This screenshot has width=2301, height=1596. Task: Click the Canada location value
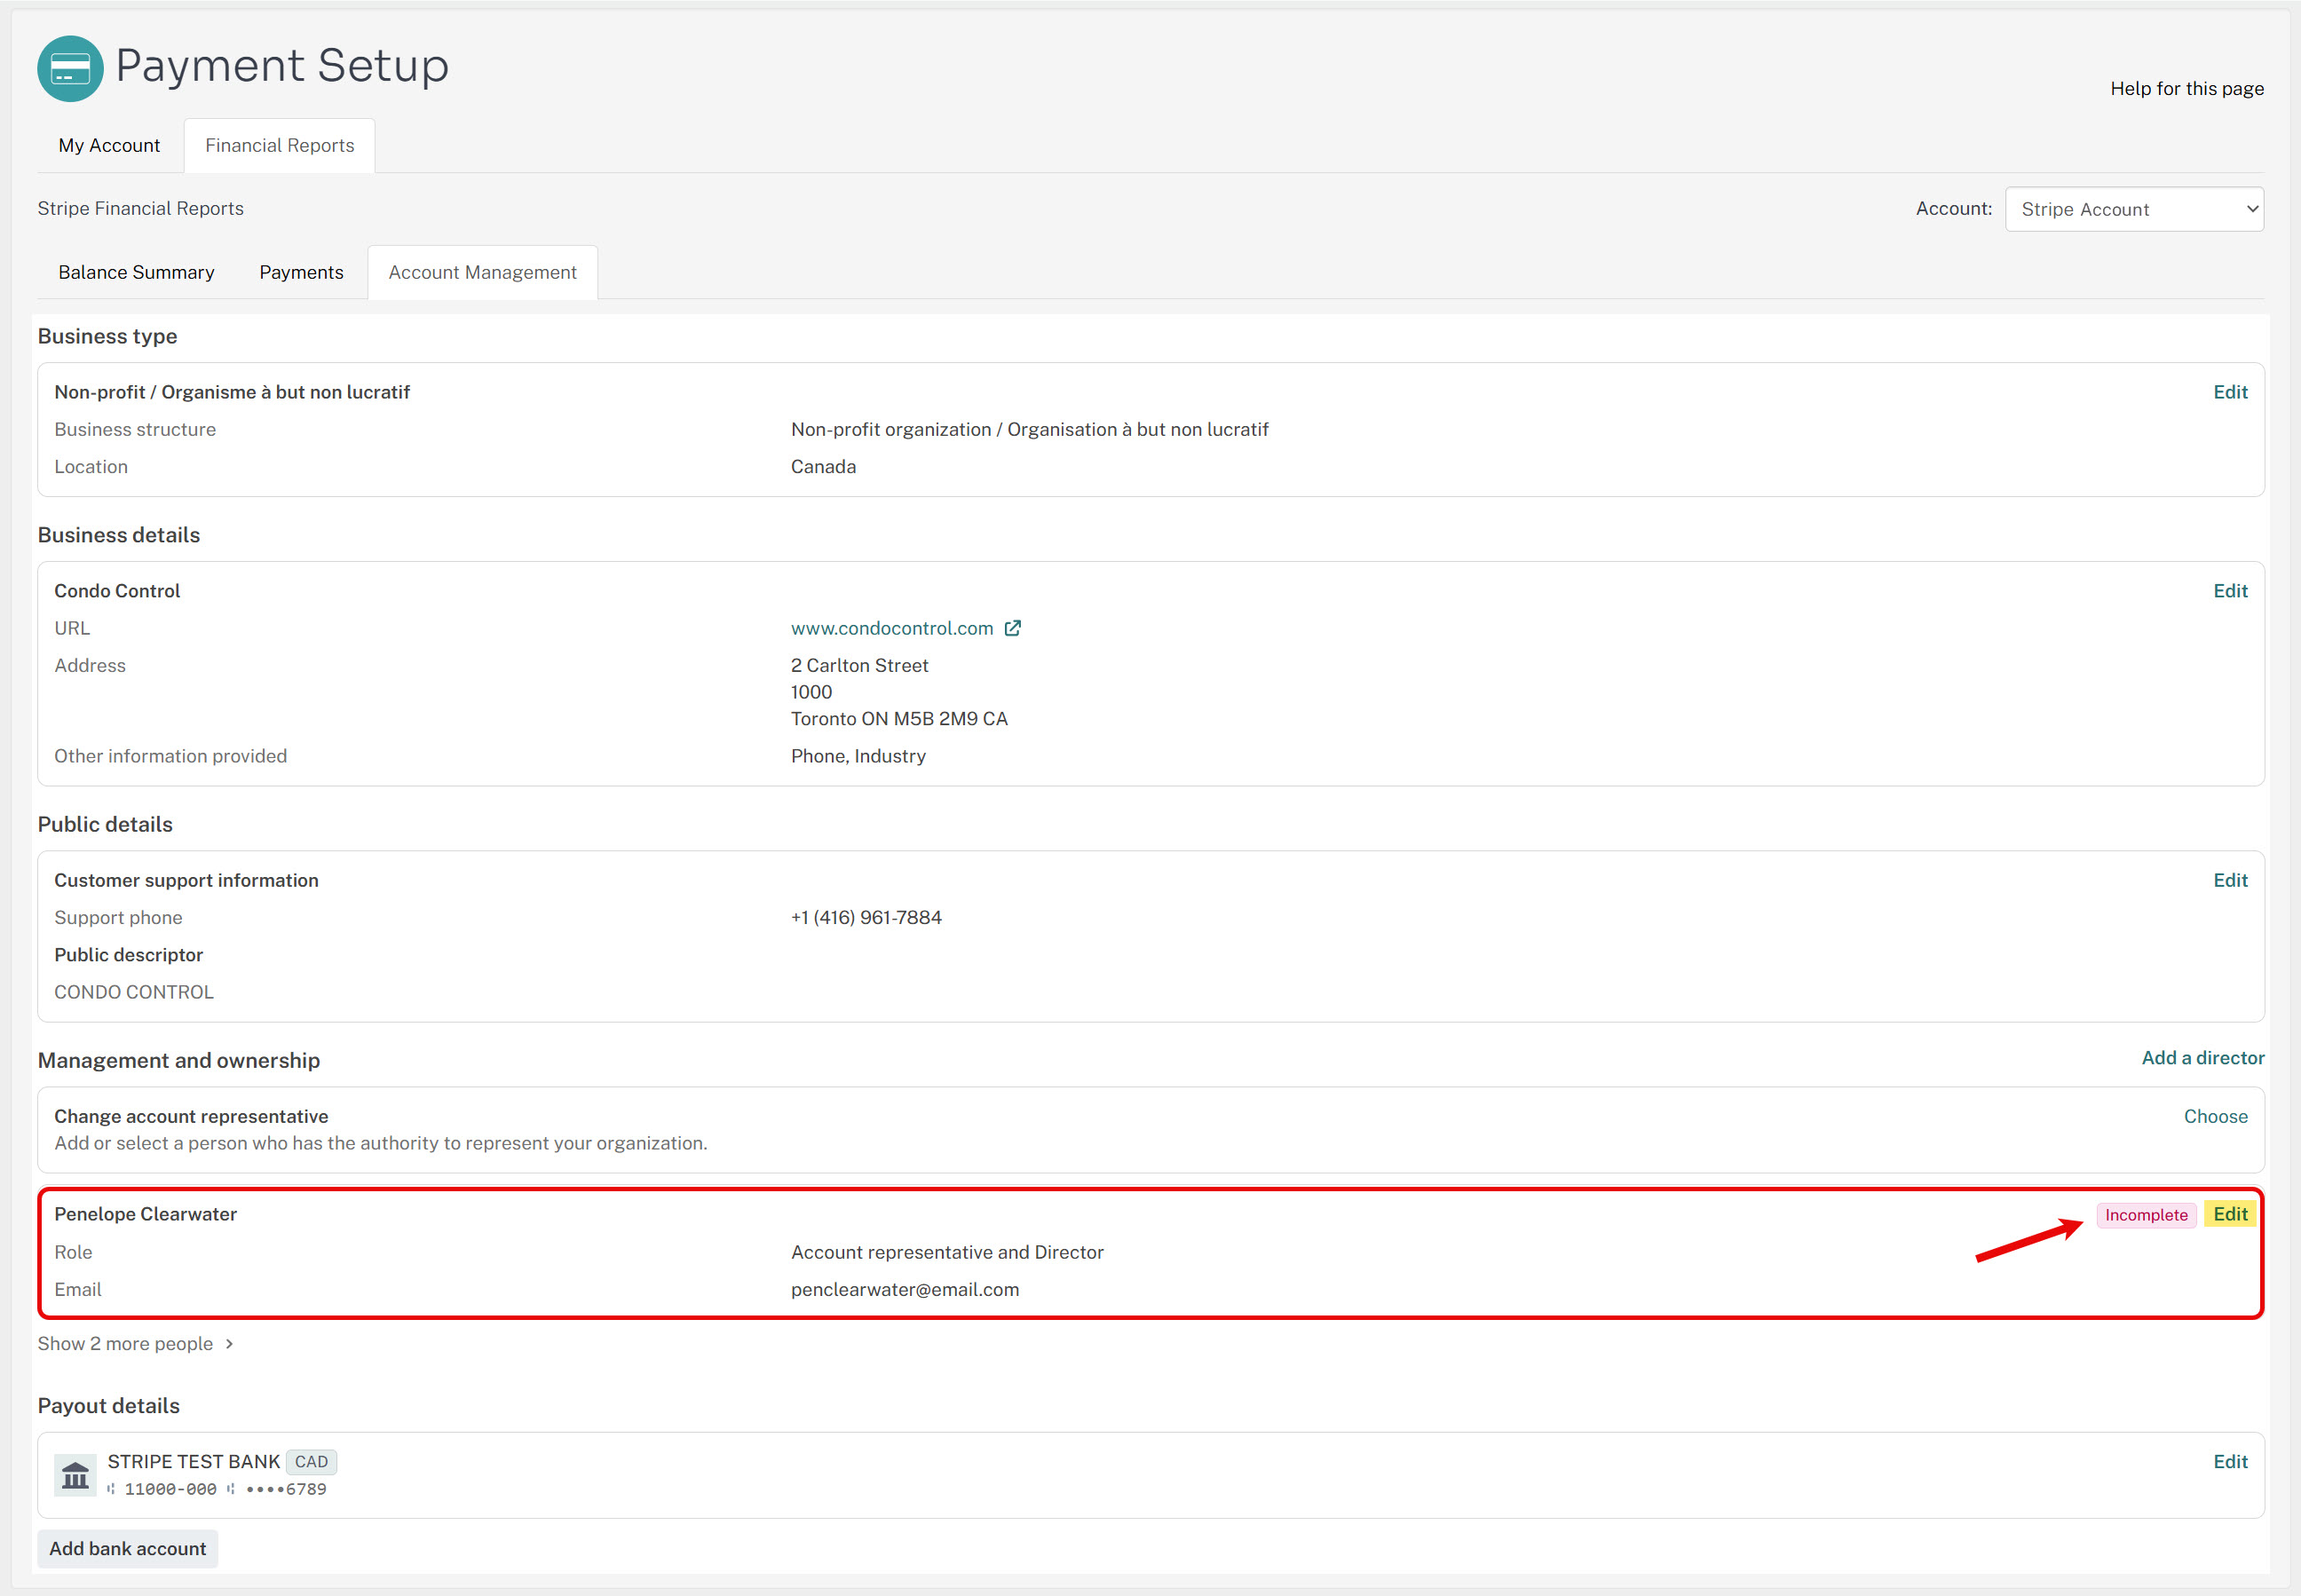pyautogui.click(x=823, y=466)
